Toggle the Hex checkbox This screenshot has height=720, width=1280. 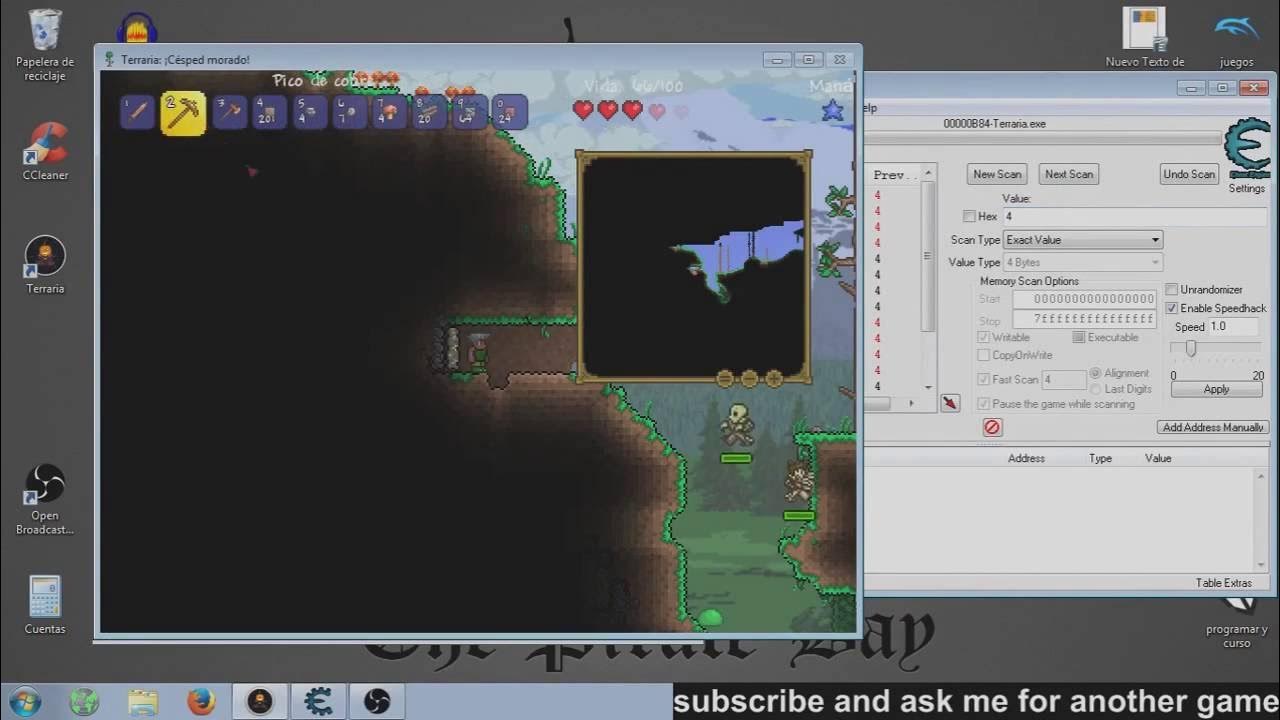pos(969,216)
